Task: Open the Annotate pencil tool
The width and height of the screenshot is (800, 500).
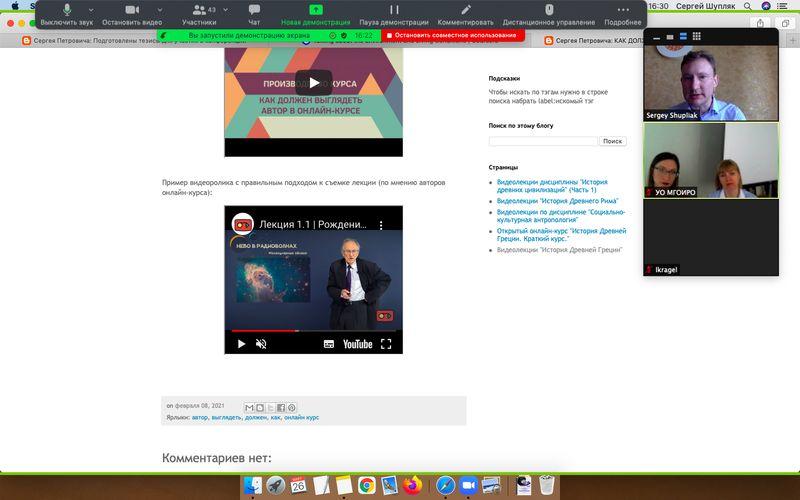Action: tap(466, 14)
